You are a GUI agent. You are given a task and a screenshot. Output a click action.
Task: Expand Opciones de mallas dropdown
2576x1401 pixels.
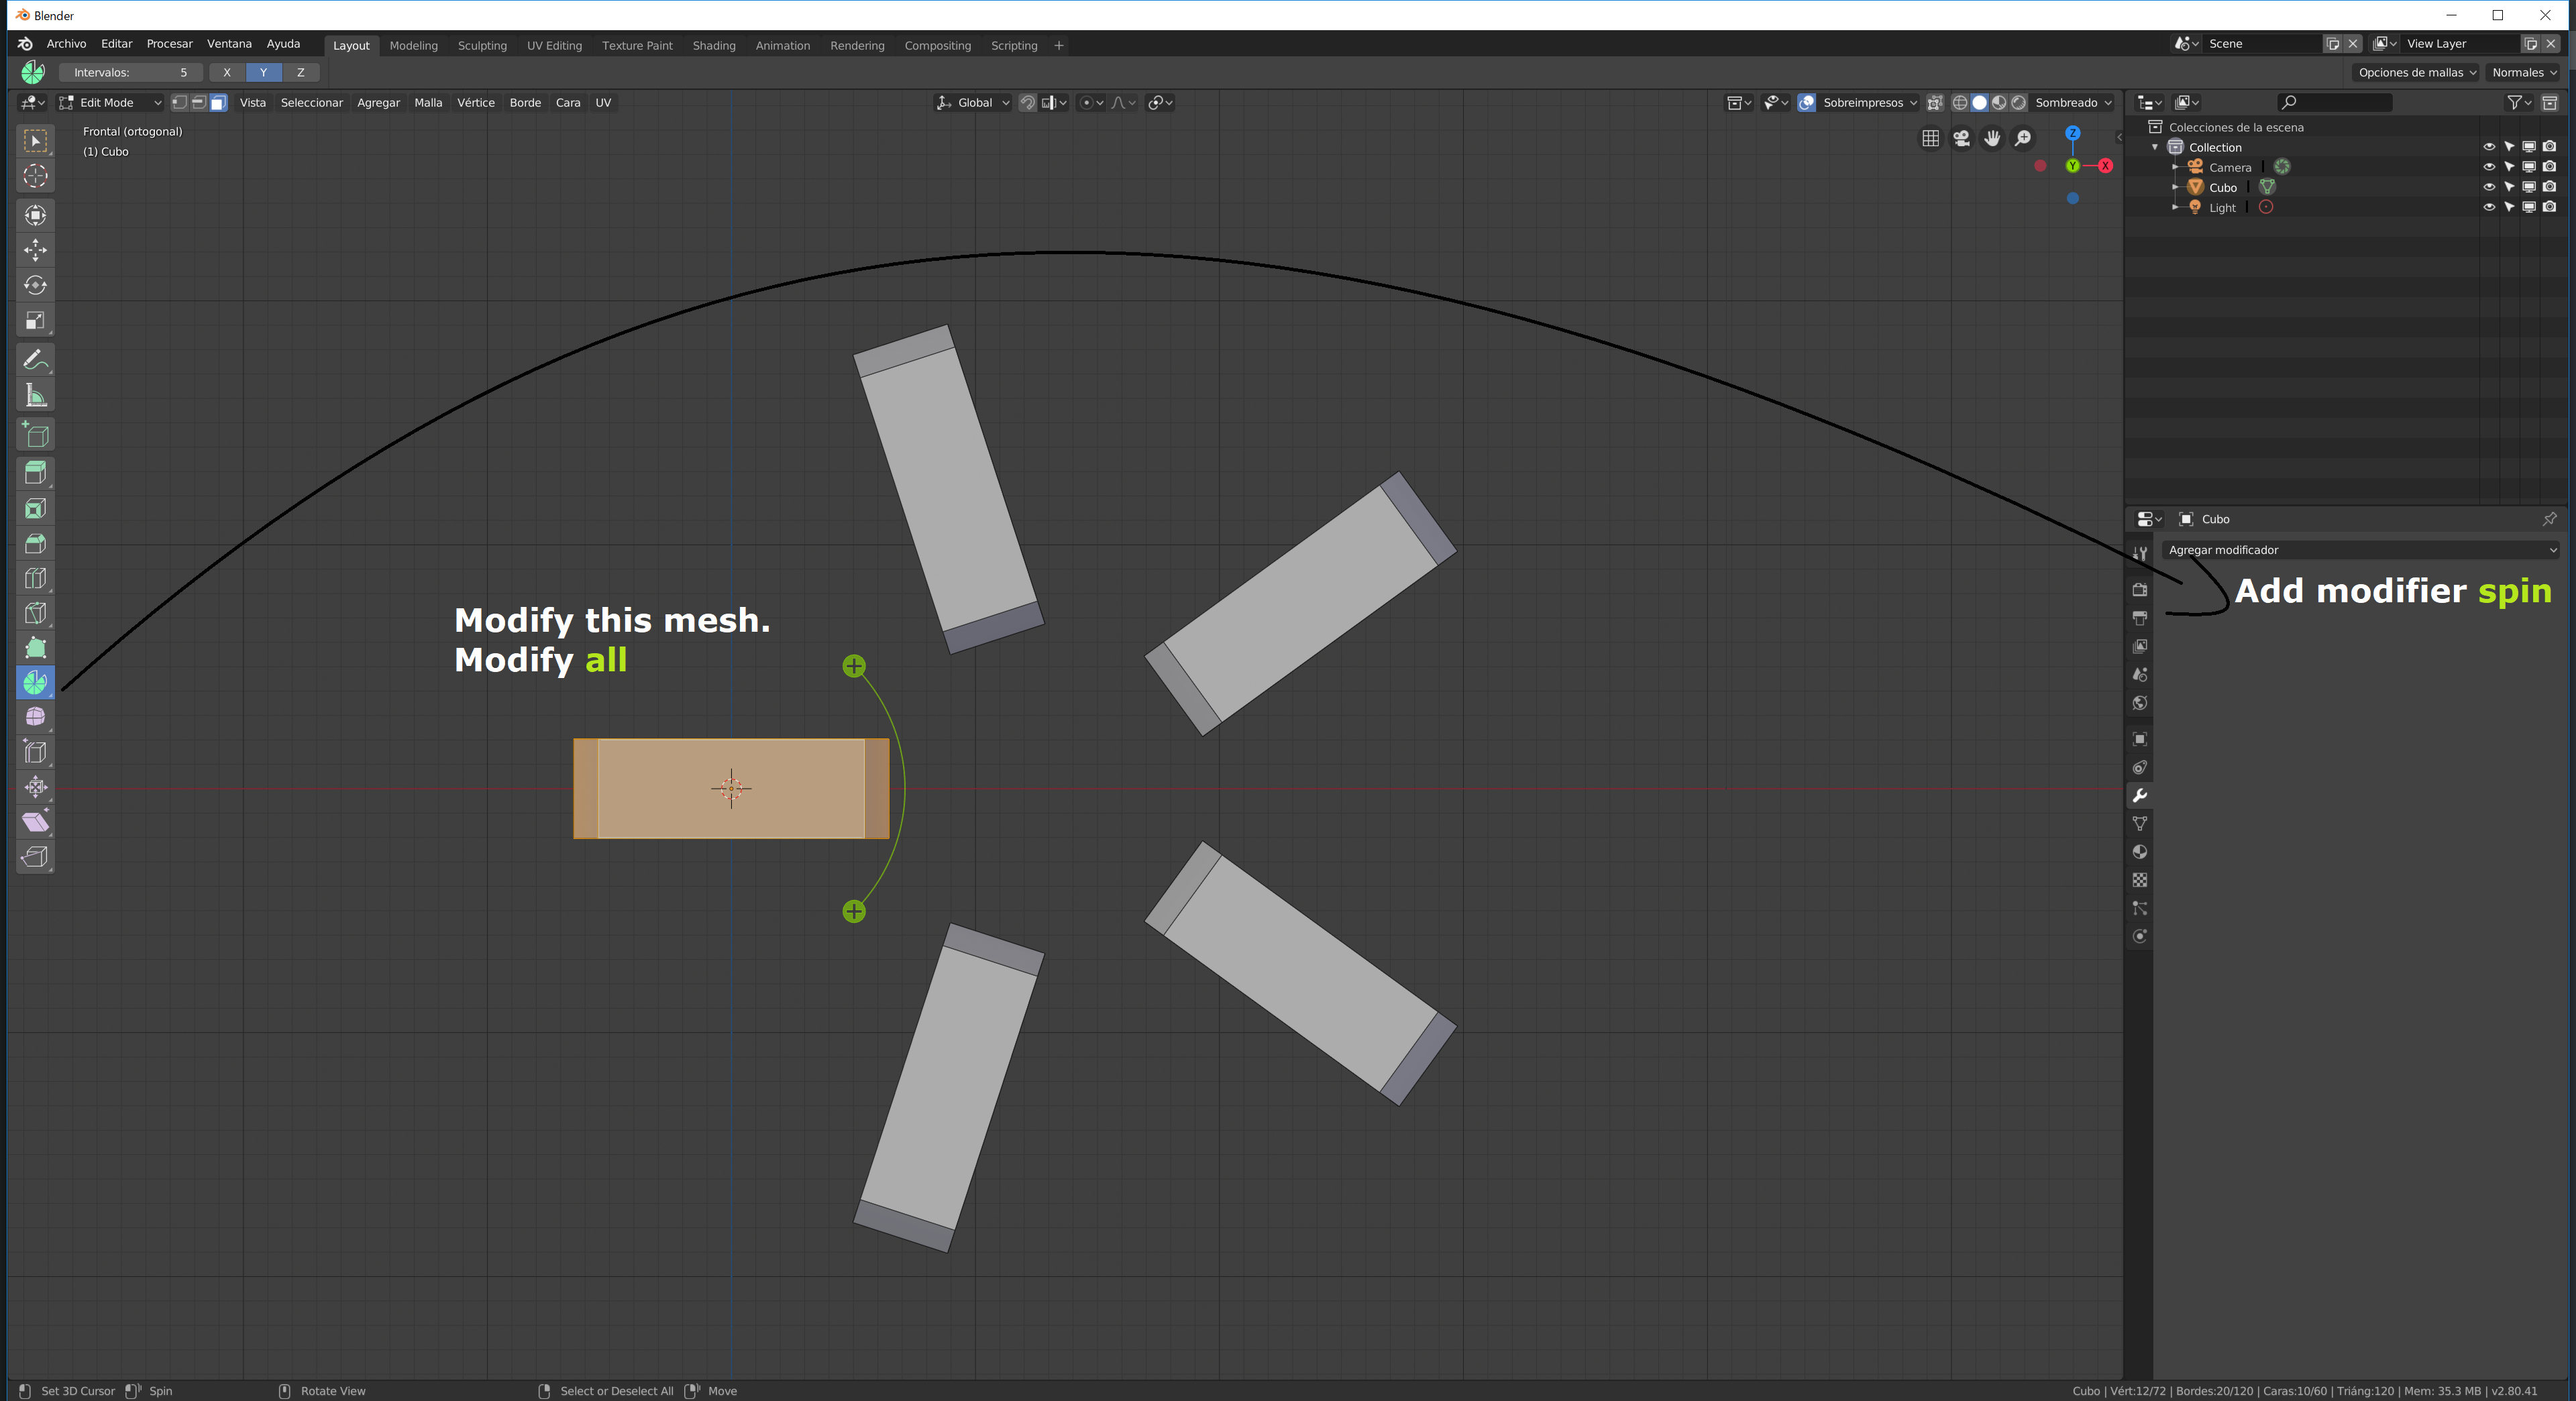pos(2416,72)
